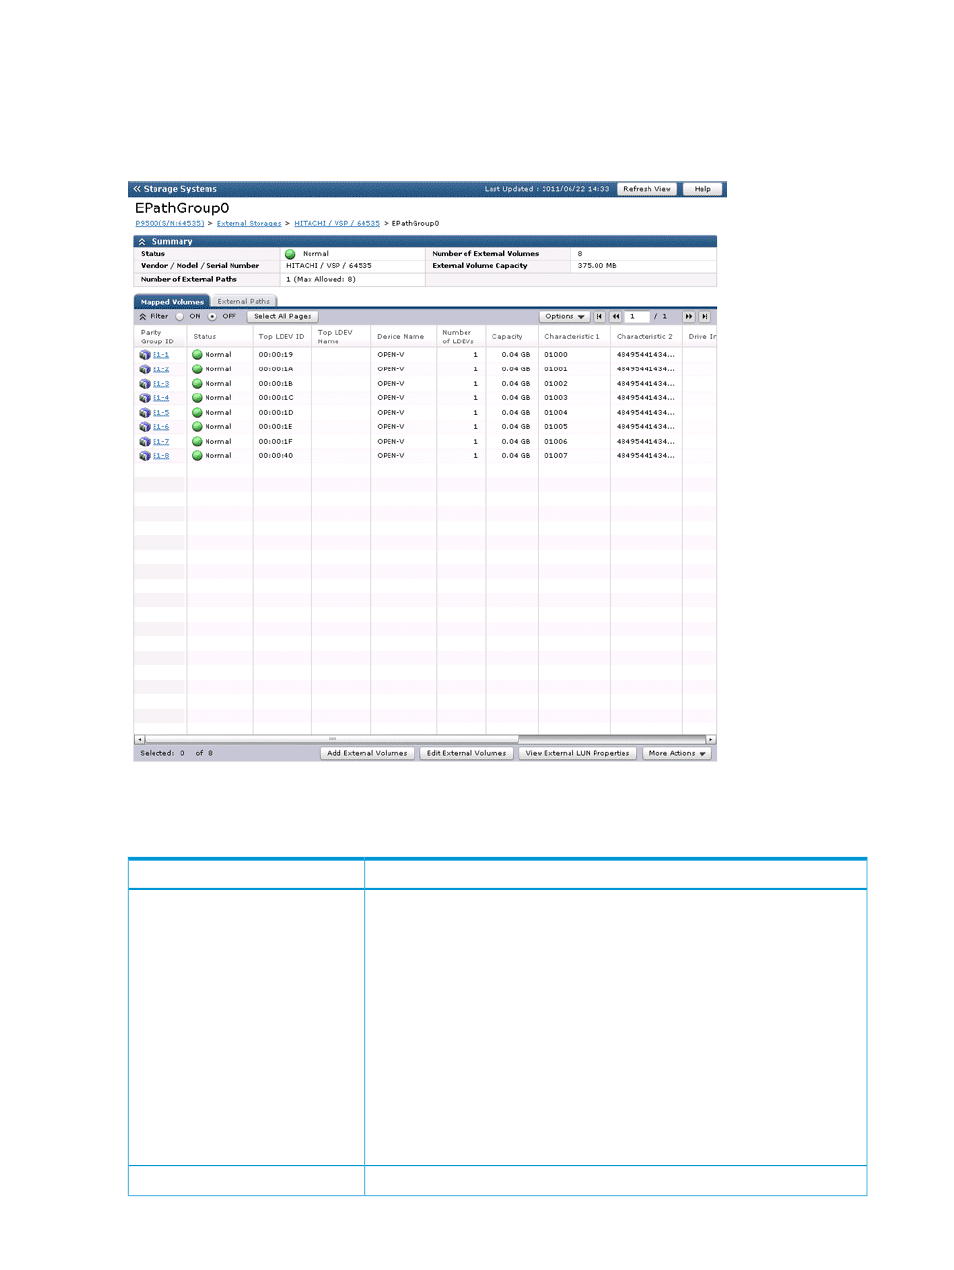Click parity group icon for E1-7

tap(145, 442)
